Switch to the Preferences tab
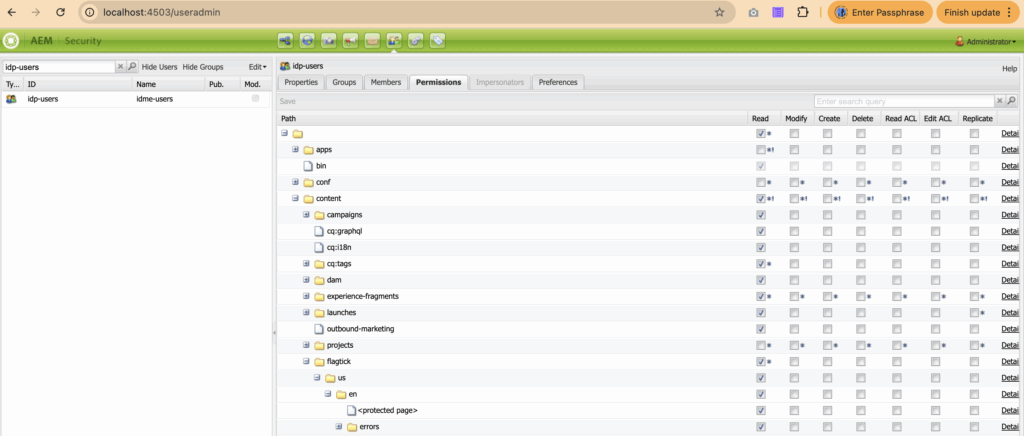 click(x=558, y=82)
